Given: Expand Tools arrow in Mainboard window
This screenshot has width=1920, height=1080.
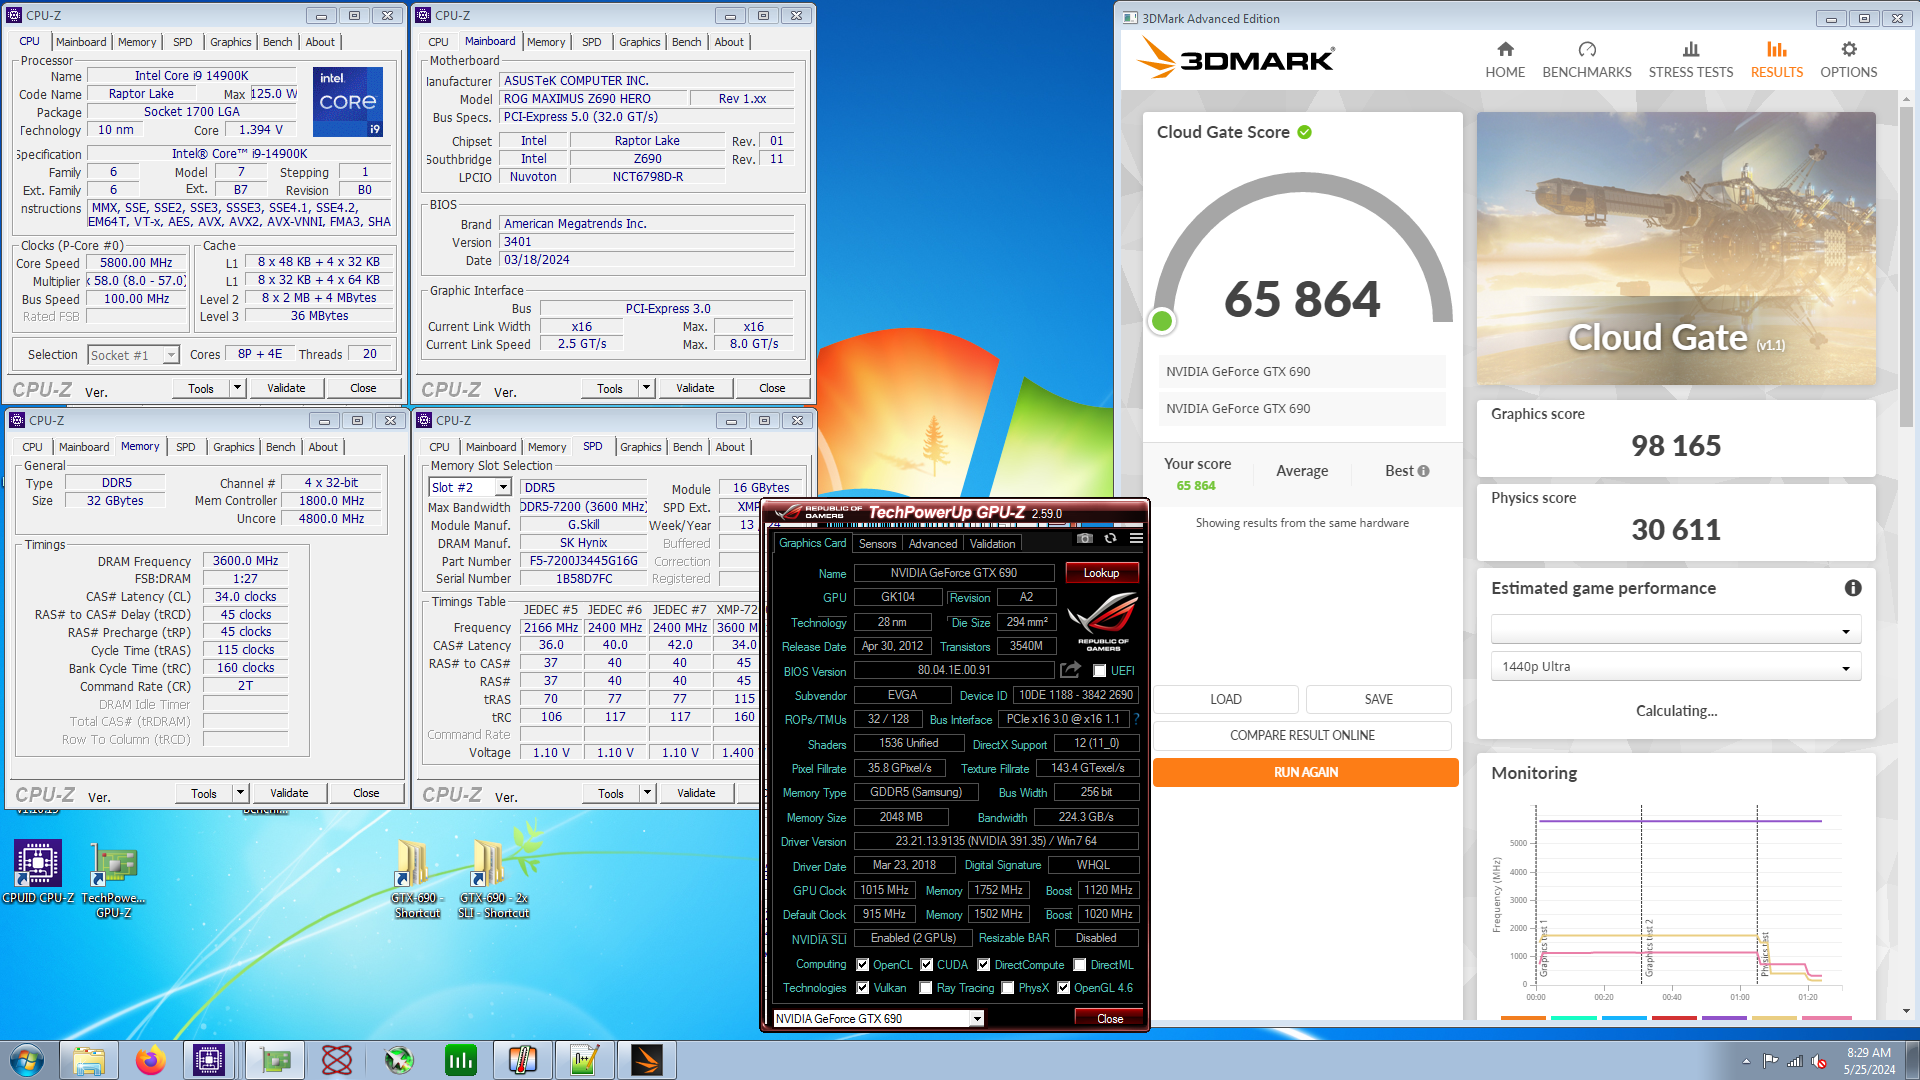Looking at the screenshot, I should pyautogui.click(x=646, y=388).
